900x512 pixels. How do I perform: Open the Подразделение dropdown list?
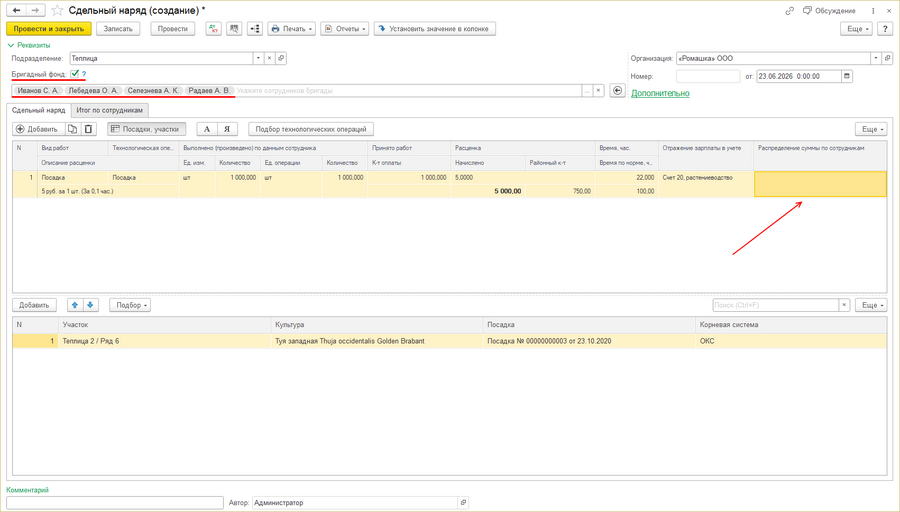pyautogui.click(x=258, y=58)
